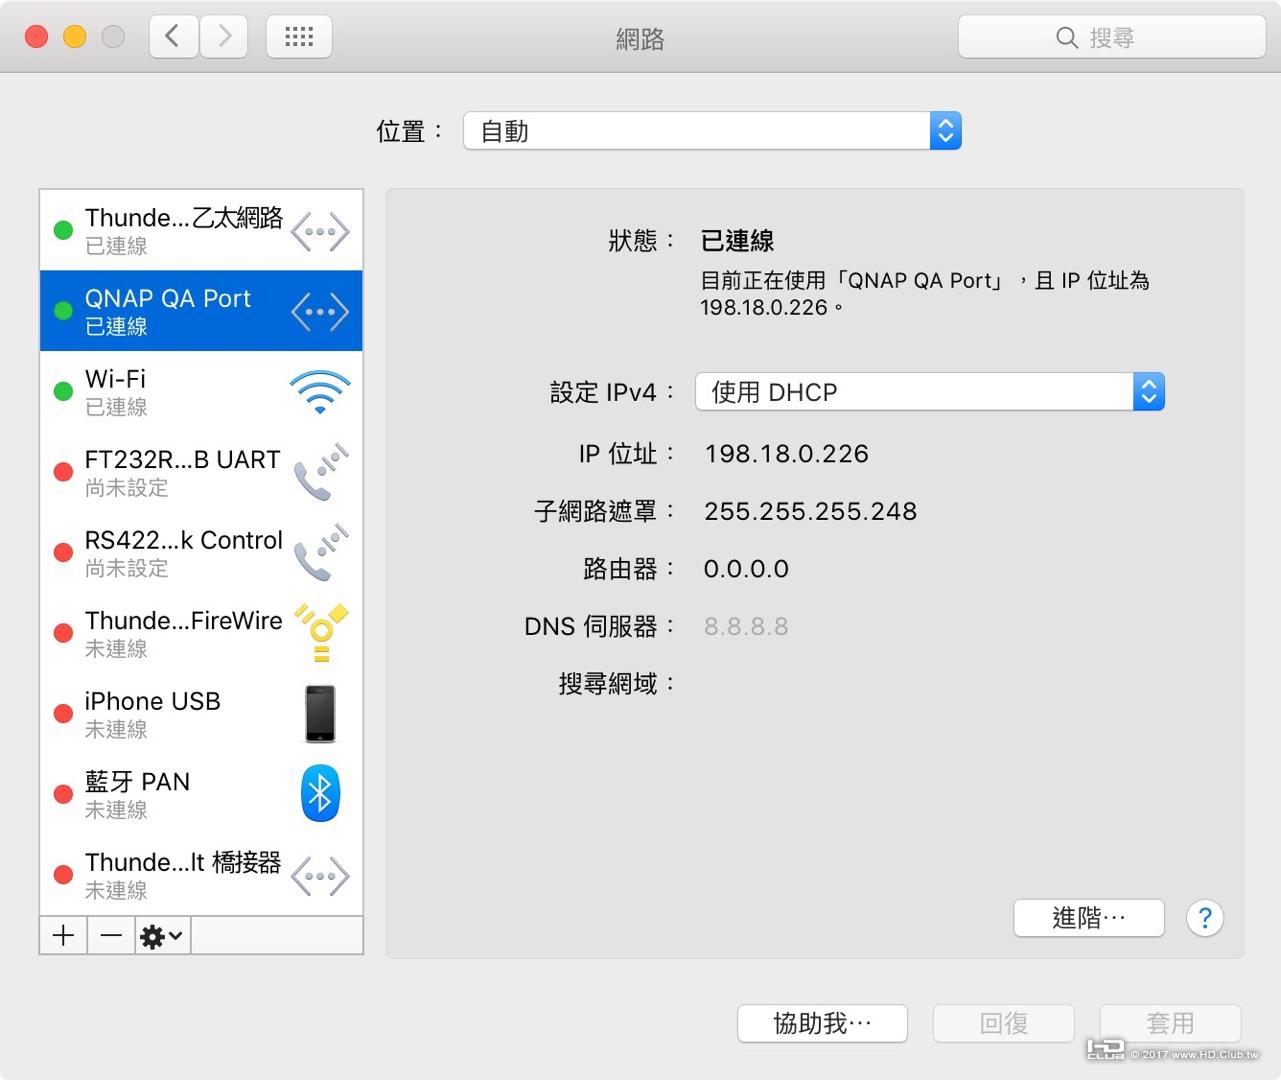The height and width of the screenshot is (1080, 1281).
Task: Click the 套用 apply button
Action: point(1170,1024)
